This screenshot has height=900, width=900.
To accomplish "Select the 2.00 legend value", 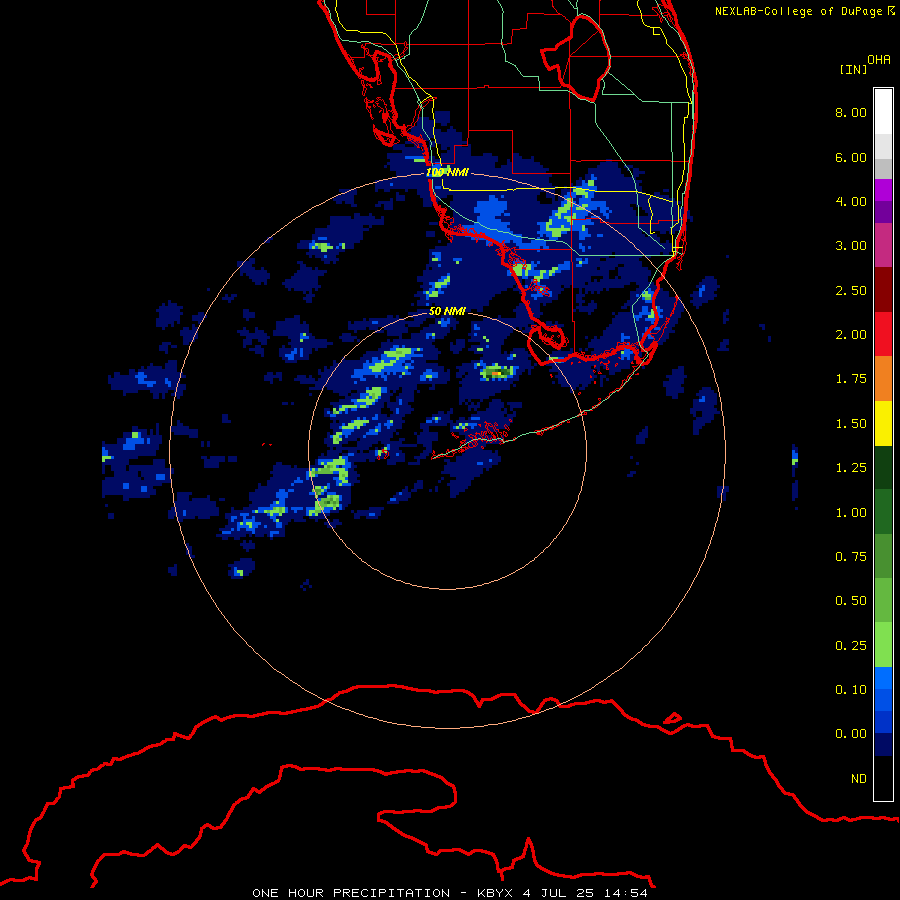I will tap(851, 335).
